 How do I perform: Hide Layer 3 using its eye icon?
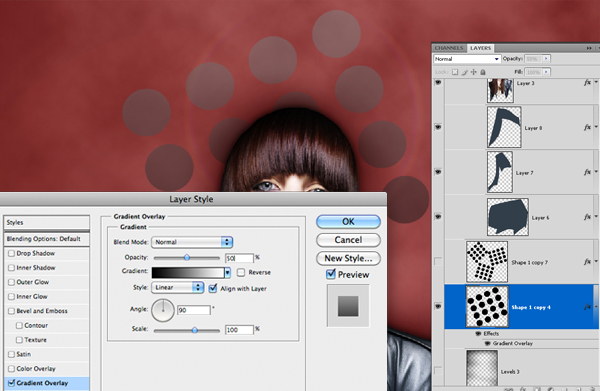click(x=438, y=83)
